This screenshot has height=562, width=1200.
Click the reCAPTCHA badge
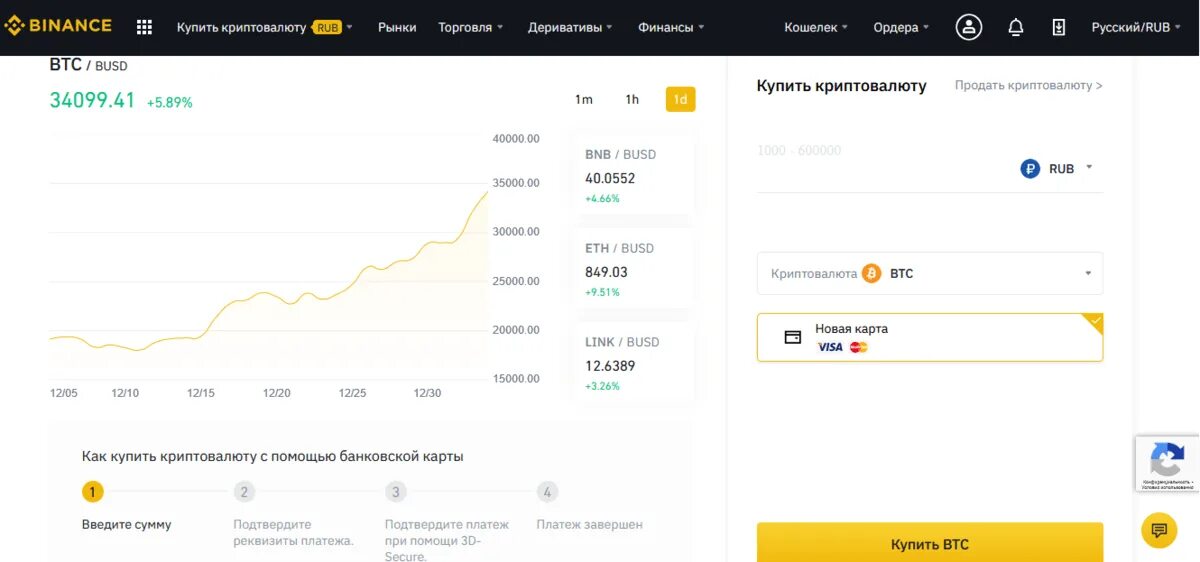[1167, 463]
